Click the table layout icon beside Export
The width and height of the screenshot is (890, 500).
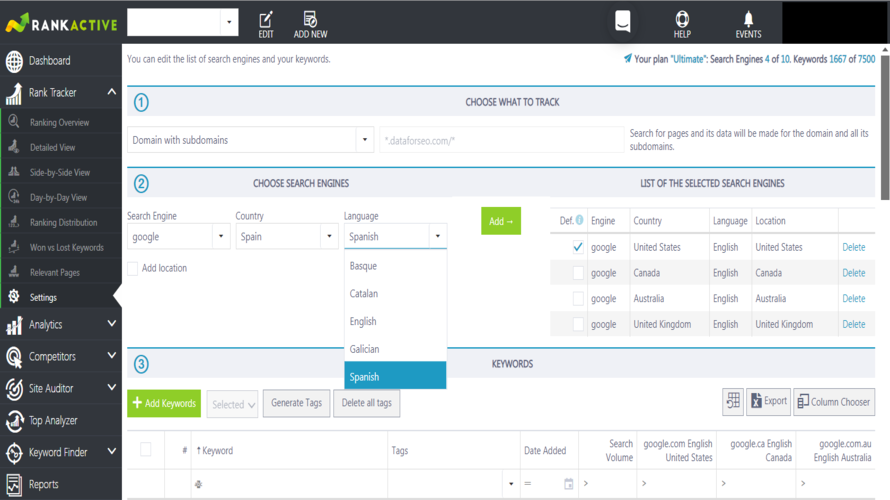click(x=733, y=401)
